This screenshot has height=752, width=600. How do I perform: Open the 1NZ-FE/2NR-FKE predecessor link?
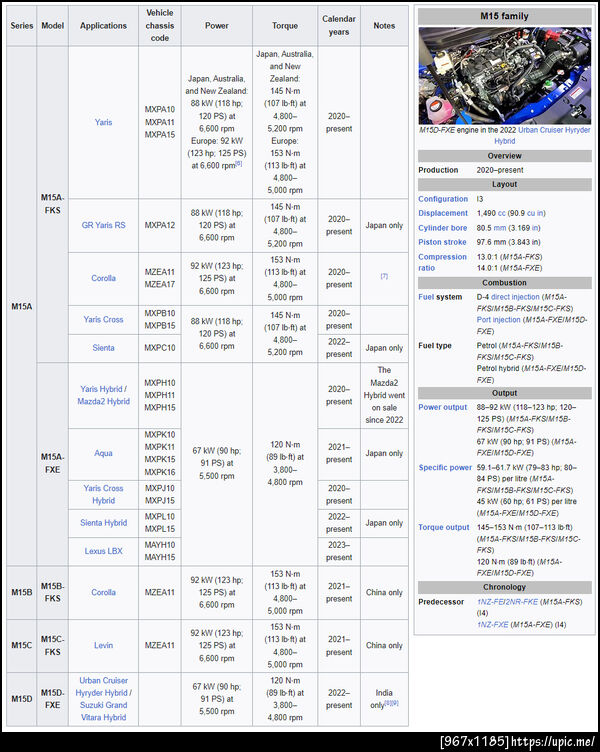click(x=507, y=602)
